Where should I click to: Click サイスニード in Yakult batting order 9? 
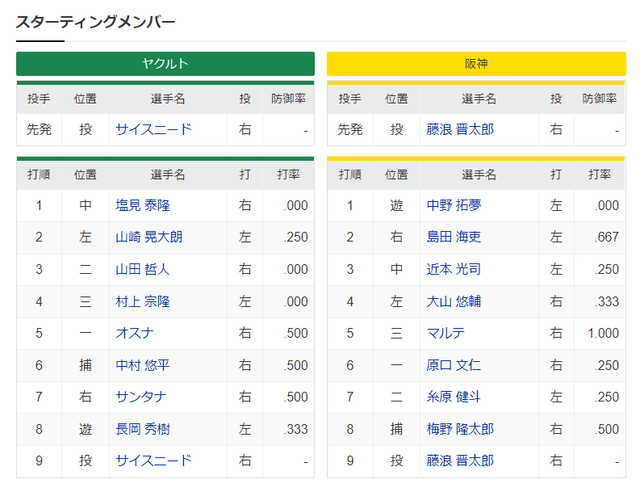[x=153, y=461]
